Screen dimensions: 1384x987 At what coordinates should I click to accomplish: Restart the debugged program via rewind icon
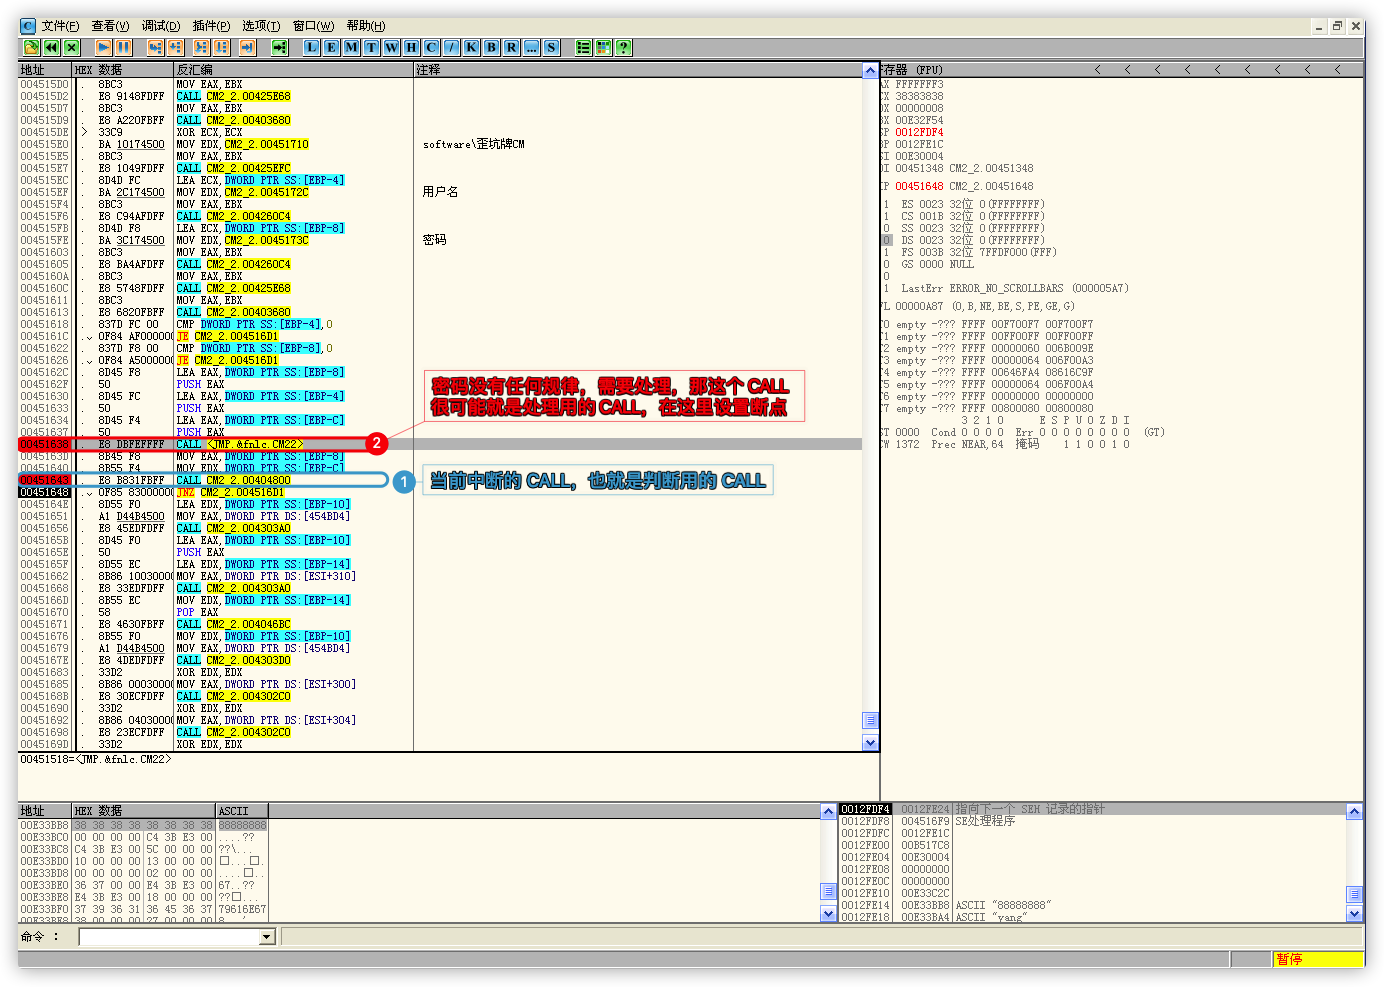pyautogui.click(x=51, y=47)
